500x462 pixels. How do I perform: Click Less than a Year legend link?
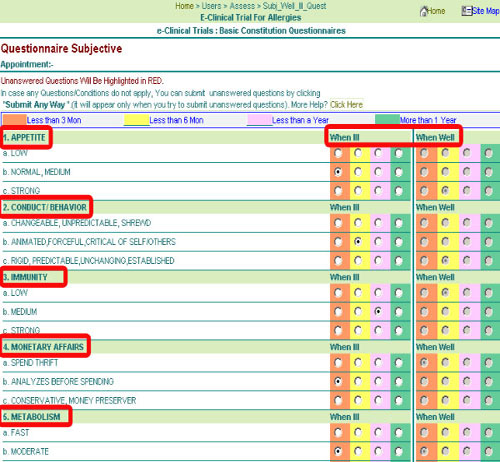coord(300,120)
